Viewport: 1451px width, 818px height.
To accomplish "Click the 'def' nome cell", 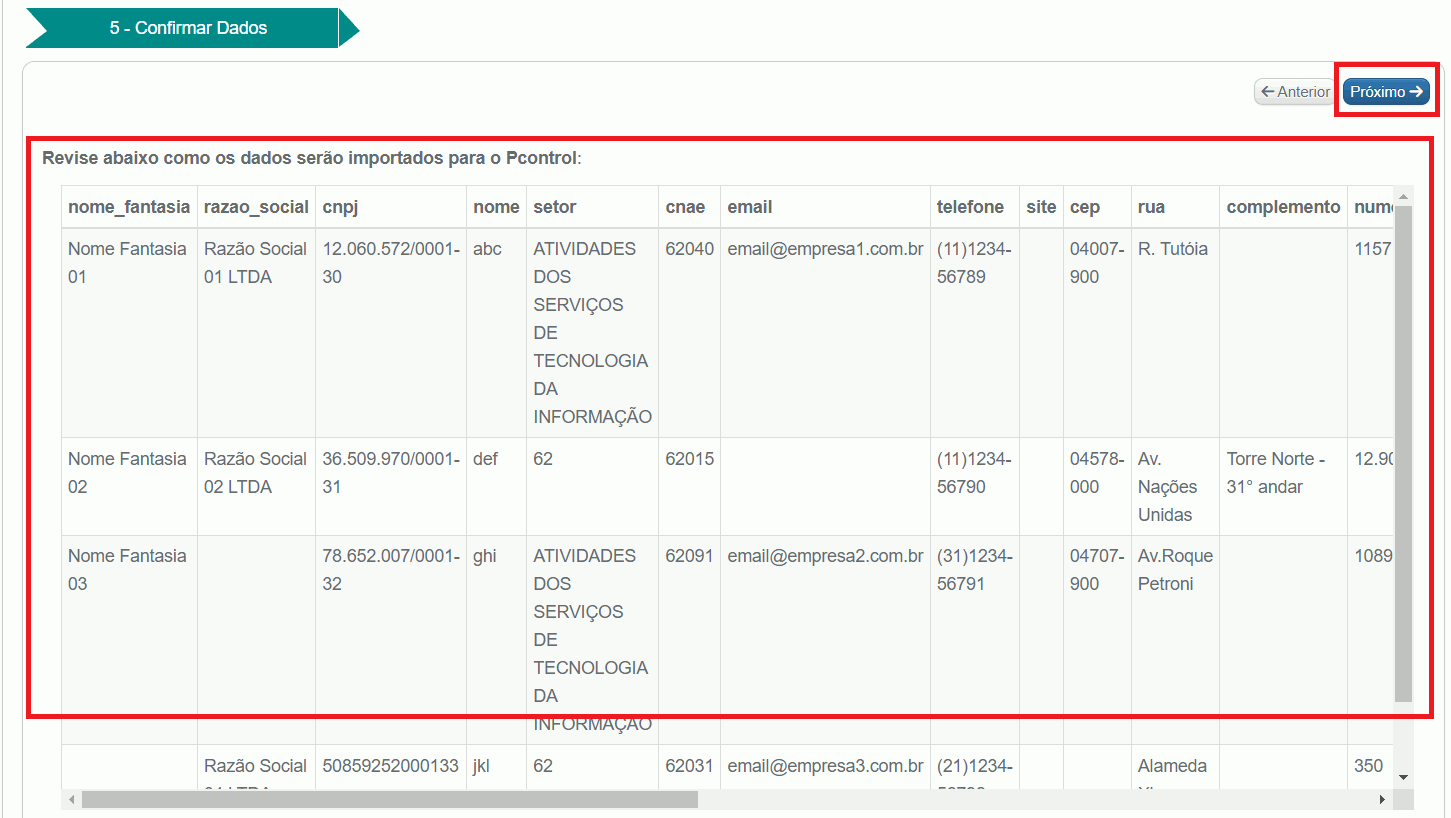I will pyautogui.click(x=496, y=486).
